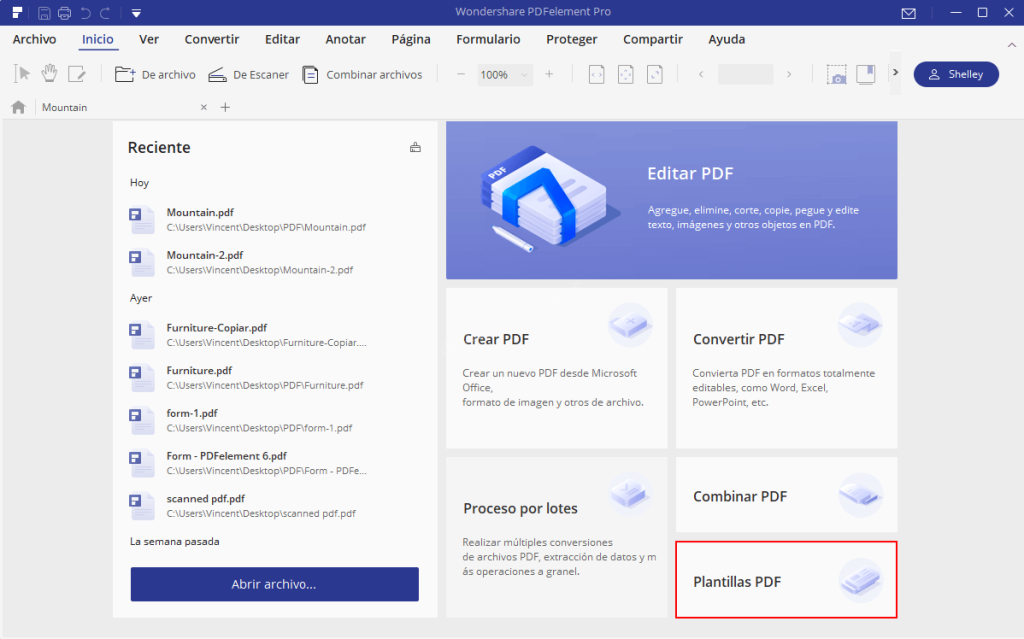Select the hand pan tool
This screenshot has width=1024, height=639.
(49, 74)
